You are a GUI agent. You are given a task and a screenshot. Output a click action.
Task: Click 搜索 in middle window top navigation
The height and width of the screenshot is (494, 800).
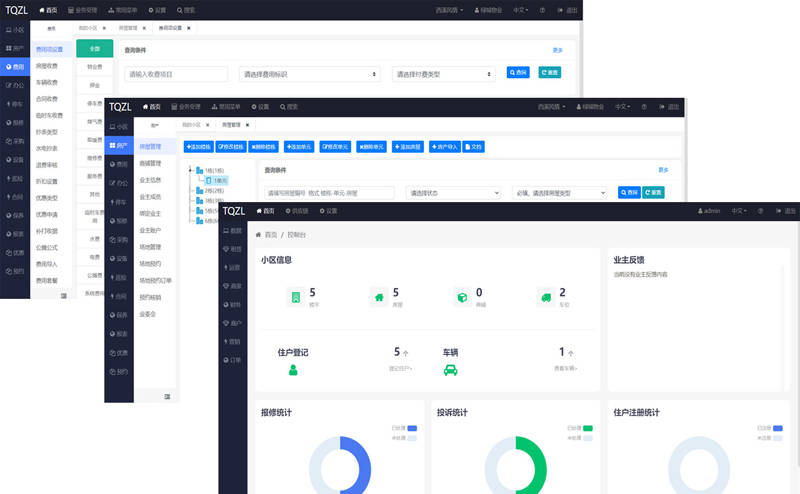click(x=289, y=107)
